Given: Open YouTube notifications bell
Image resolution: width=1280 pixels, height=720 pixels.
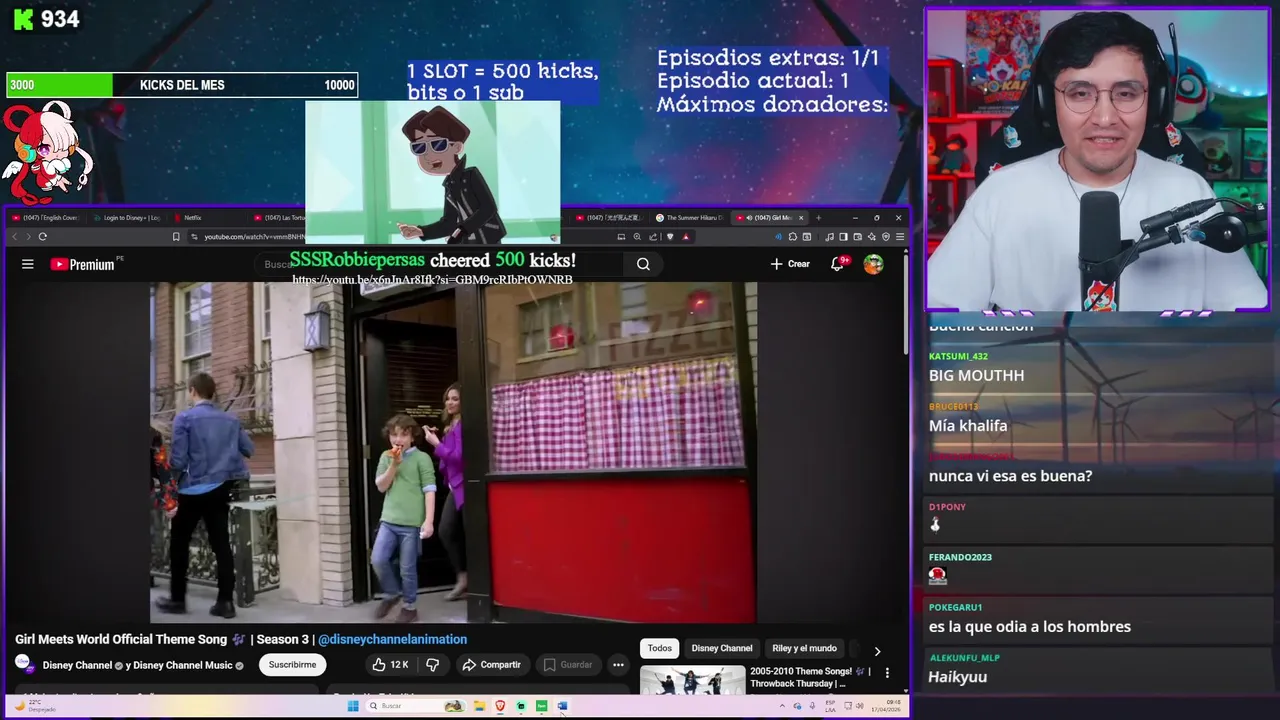Looking at the screenshot, I should 837,264.
